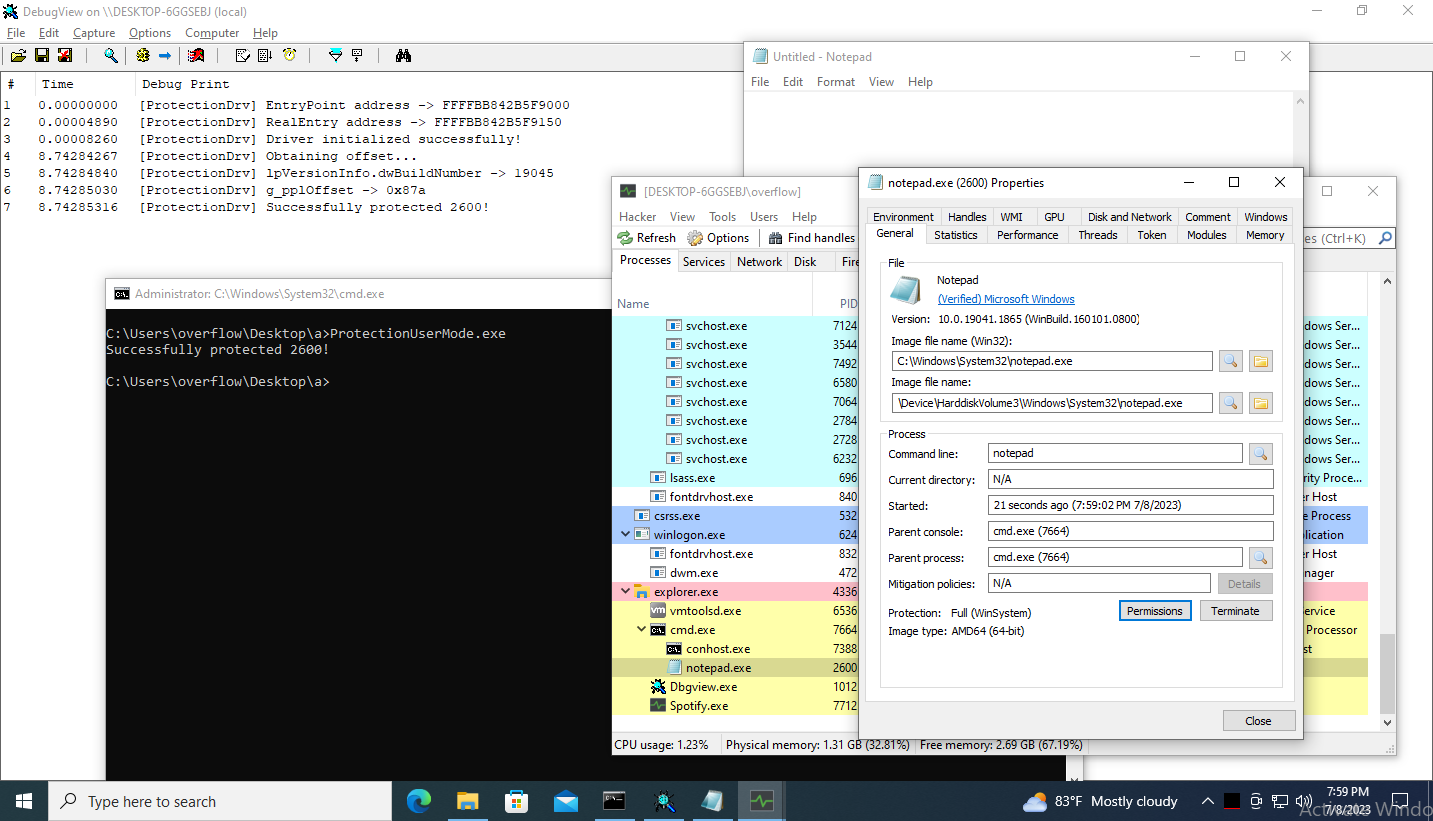Open the Computer menu in DebugView

click(x=212, y=32)
